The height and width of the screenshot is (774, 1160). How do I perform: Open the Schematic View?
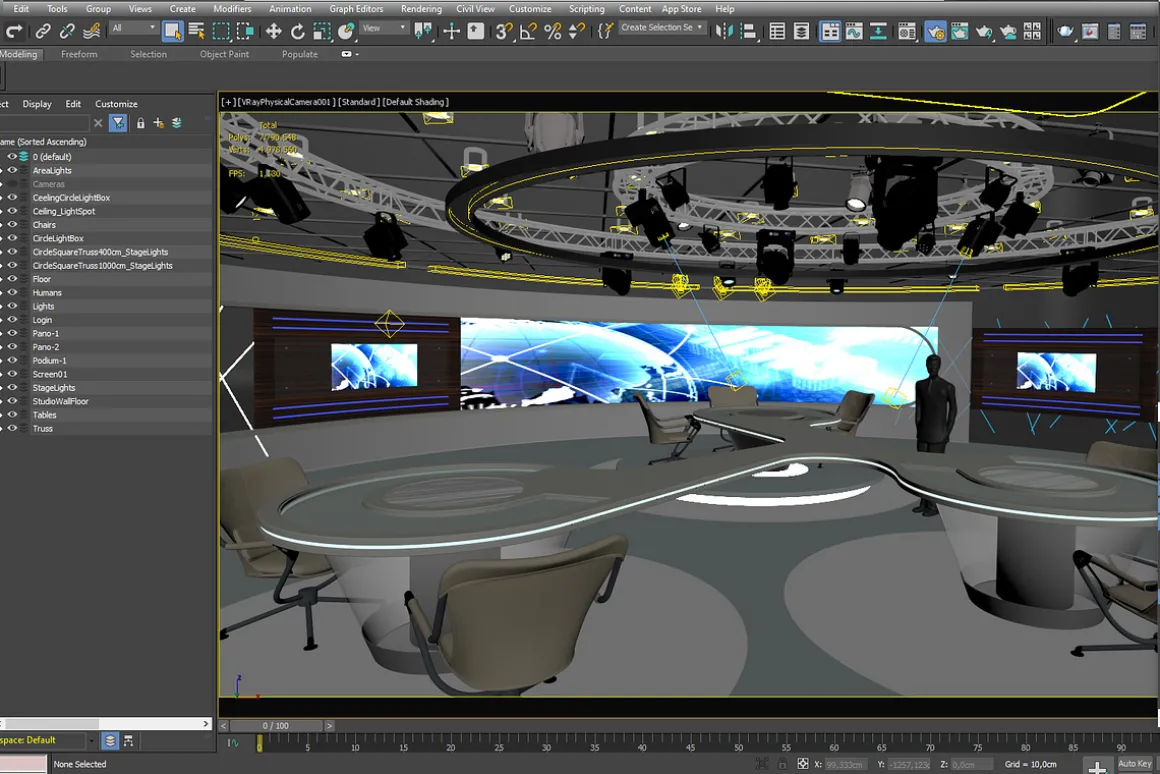(878, 31)
